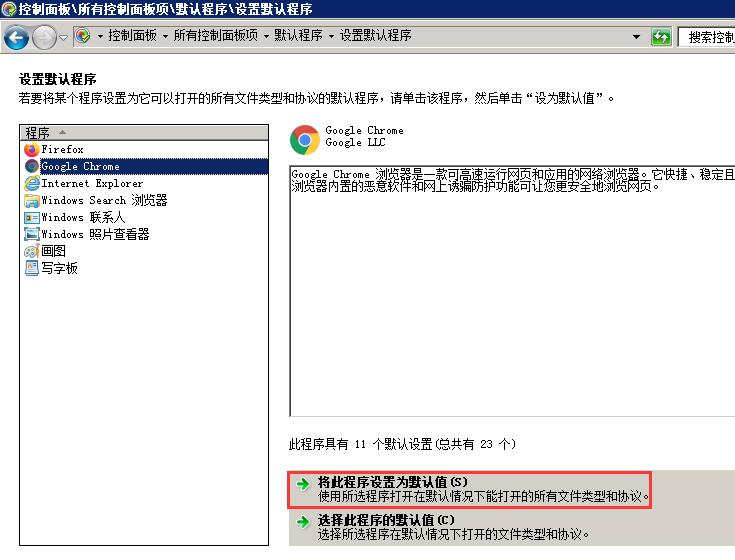Image resolution: width=735 pixels, height=560 pixels.
Task: Select Firefox text in program list
Action: coord(62,149)
